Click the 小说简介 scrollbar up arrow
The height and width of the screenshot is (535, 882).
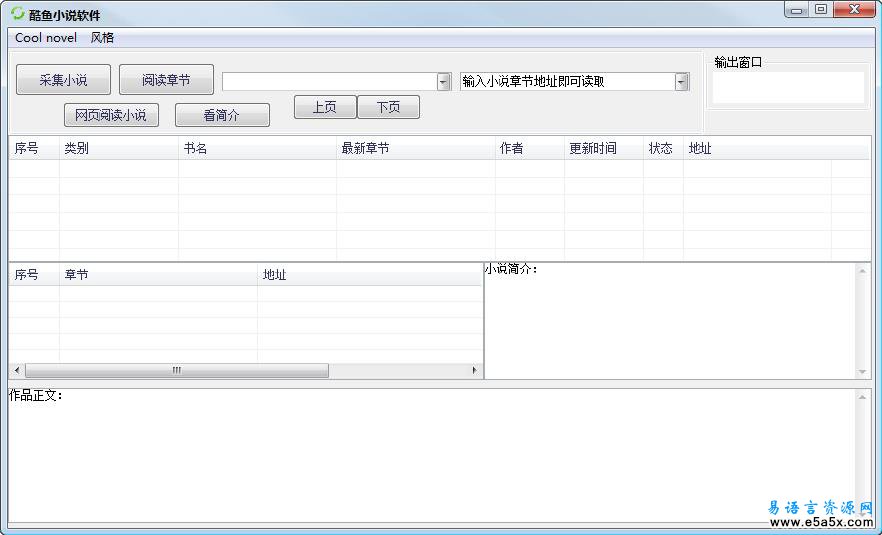tap(862, 271)
